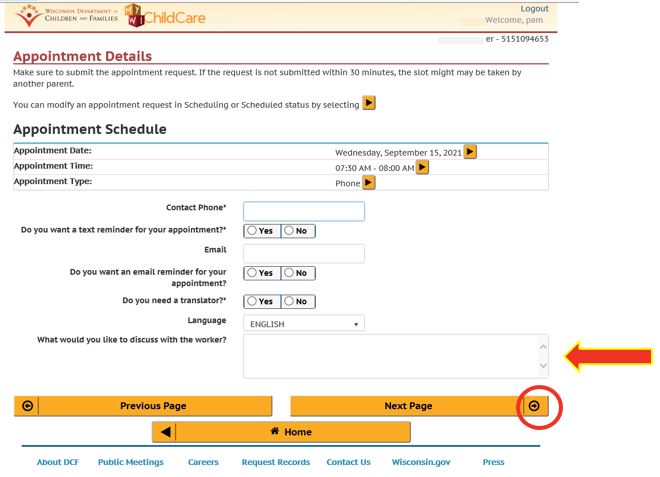Click the left arrow icon on Previous Page
This screenshot has height=477, width=660.
tap(27, 406)
